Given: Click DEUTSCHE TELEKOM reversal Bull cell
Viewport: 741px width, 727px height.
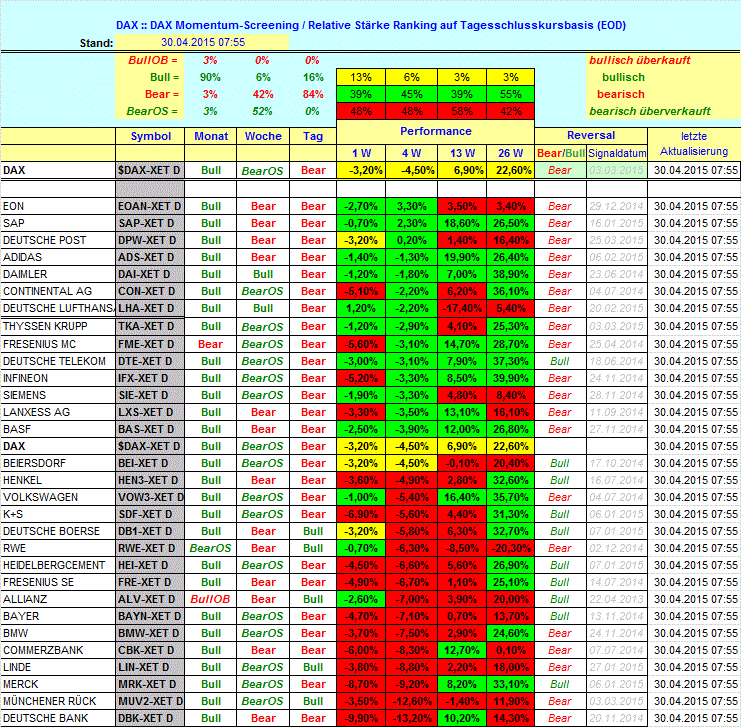Looking at the screenshot, I should (560, 361).
